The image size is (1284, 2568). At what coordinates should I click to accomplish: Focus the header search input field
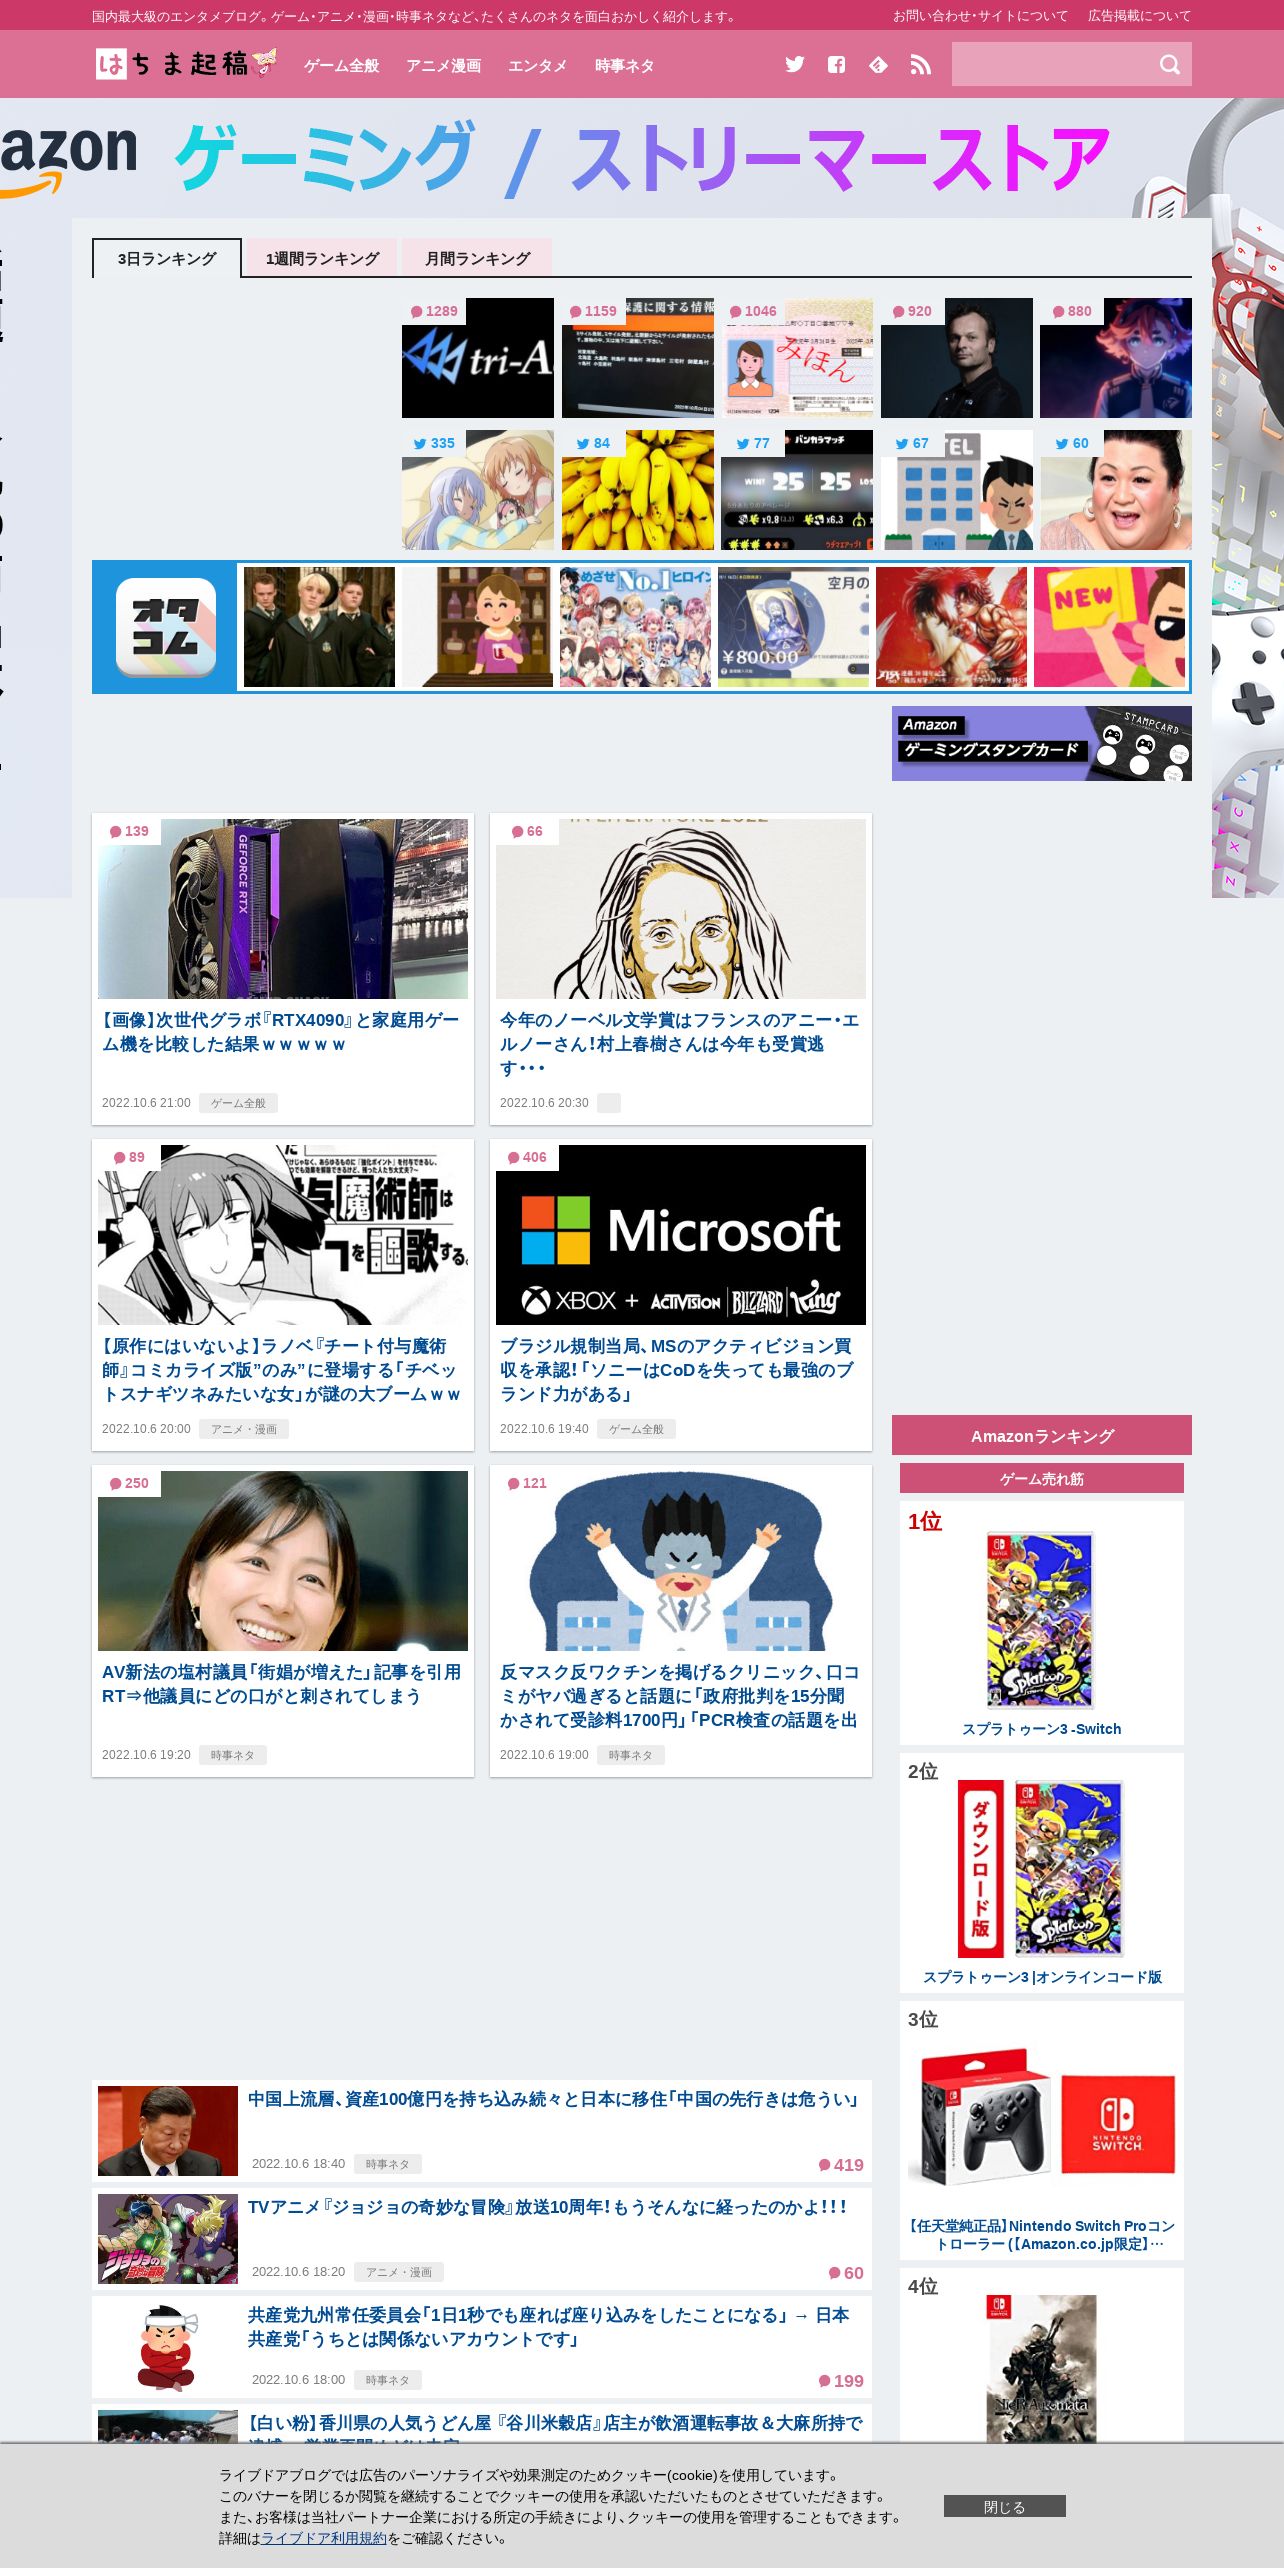click(1053, 64)
